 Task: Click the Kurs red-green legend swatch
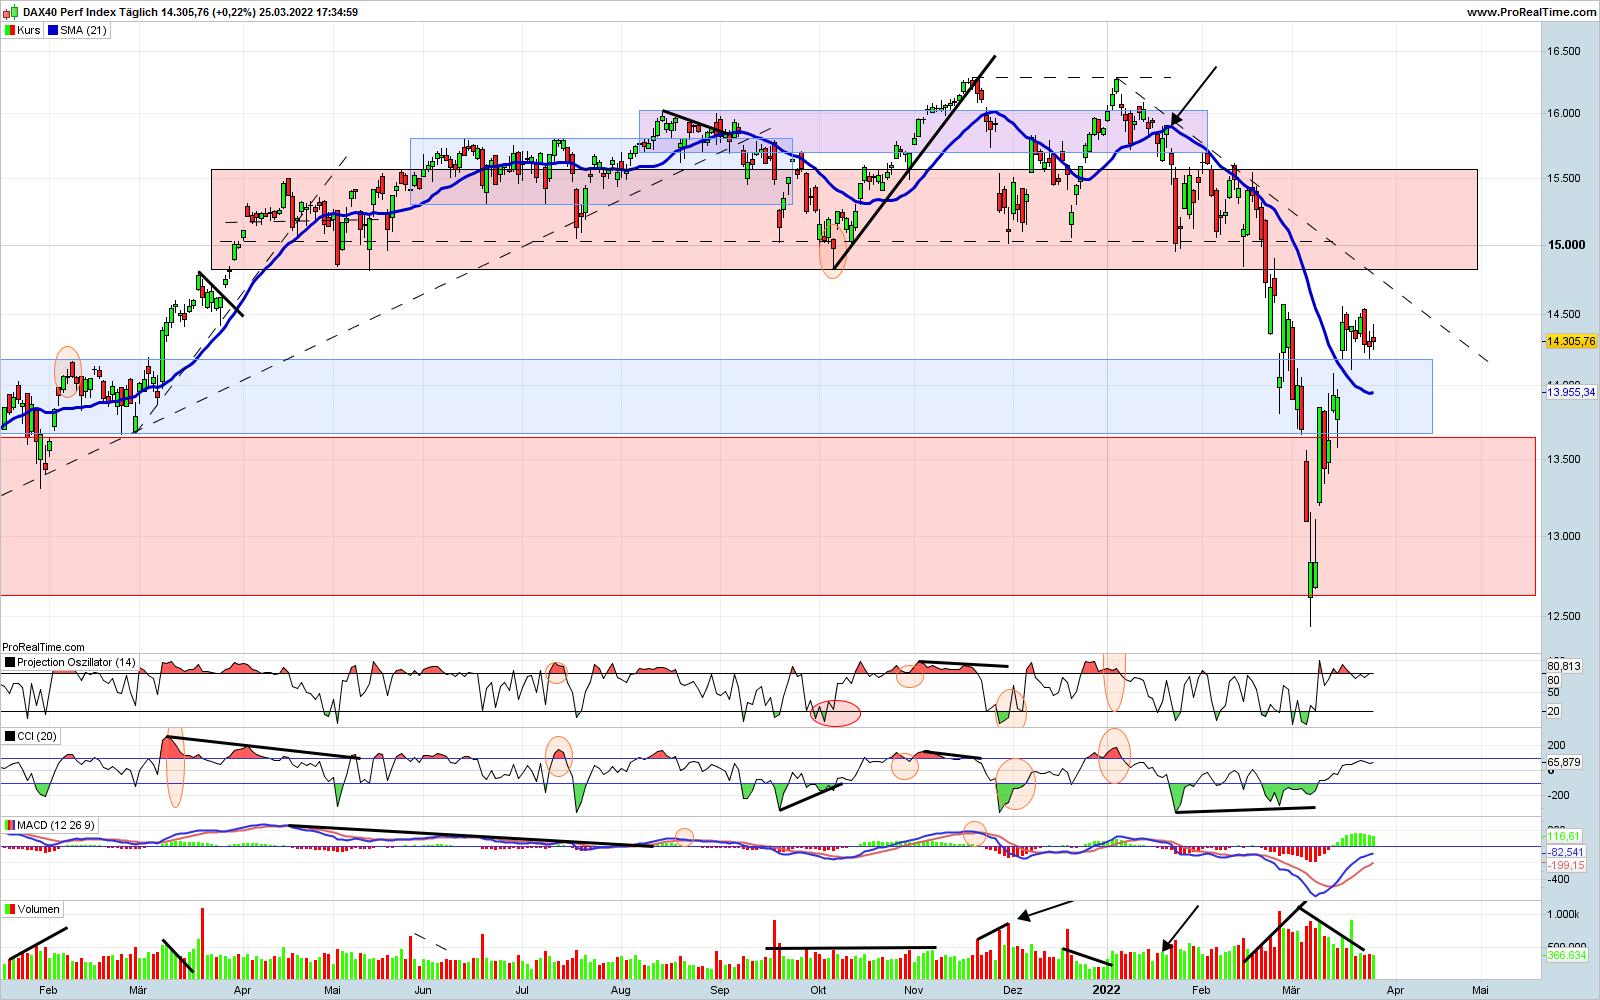[10, 30]
